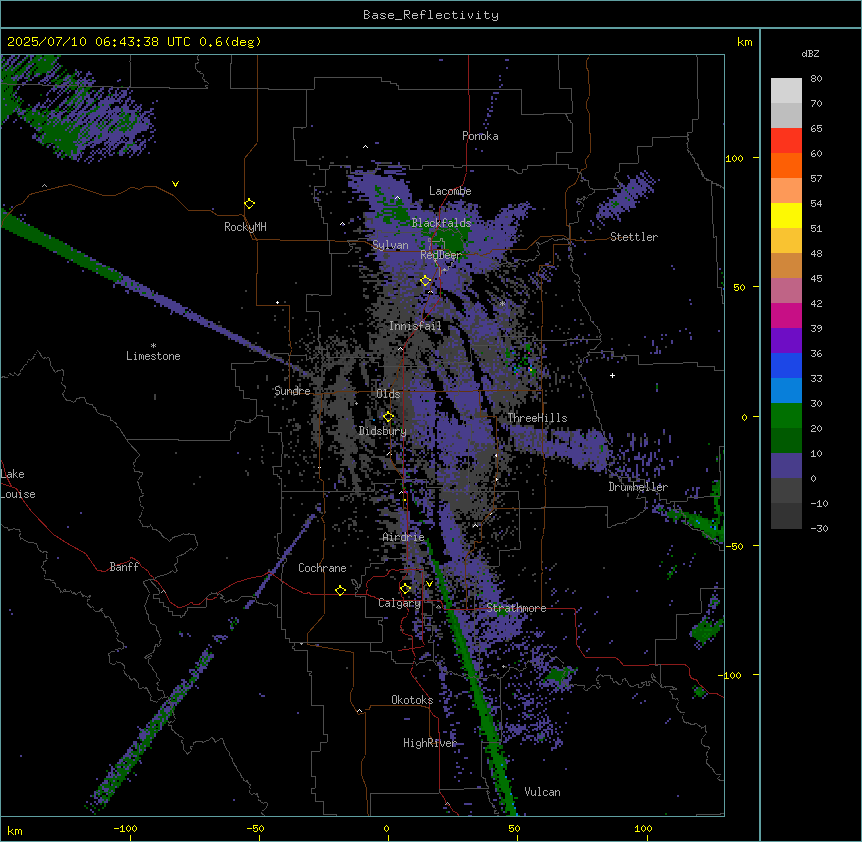Select the bright yellow 51-54 dBZ swatch
Viewport: 862px width, 842px height.
pyautogui.click(x=786, y=215)
